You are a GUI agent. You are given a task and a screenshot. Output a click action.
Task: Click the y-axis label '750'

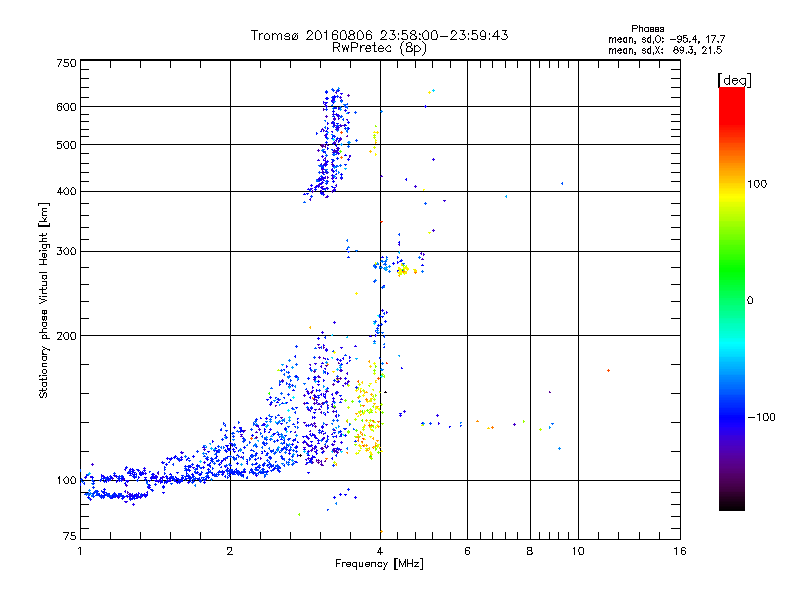[66, 63]
